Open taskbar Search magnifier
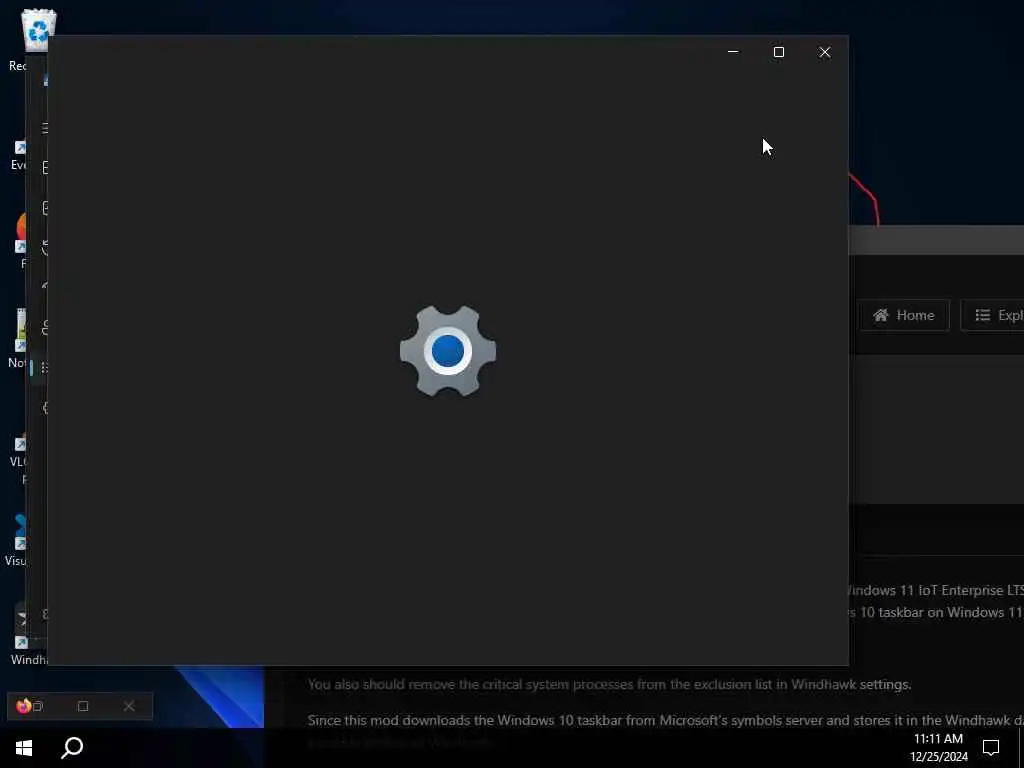This screenshot has height=768, width=1024. tap(72, 748)
